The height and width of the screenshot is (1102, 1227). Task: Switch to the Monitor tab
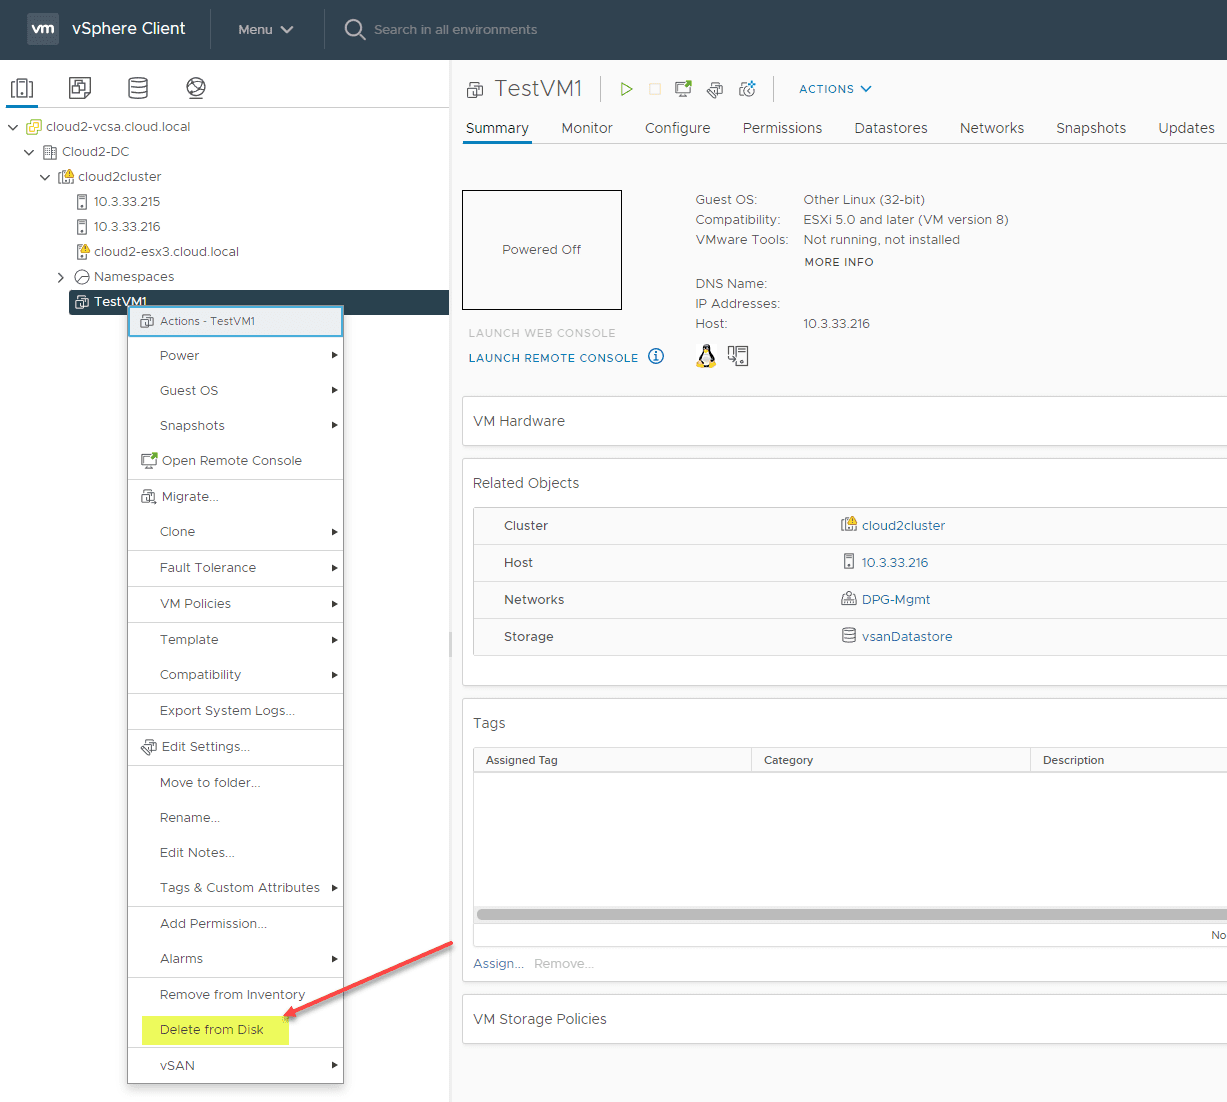click(586, 128)
